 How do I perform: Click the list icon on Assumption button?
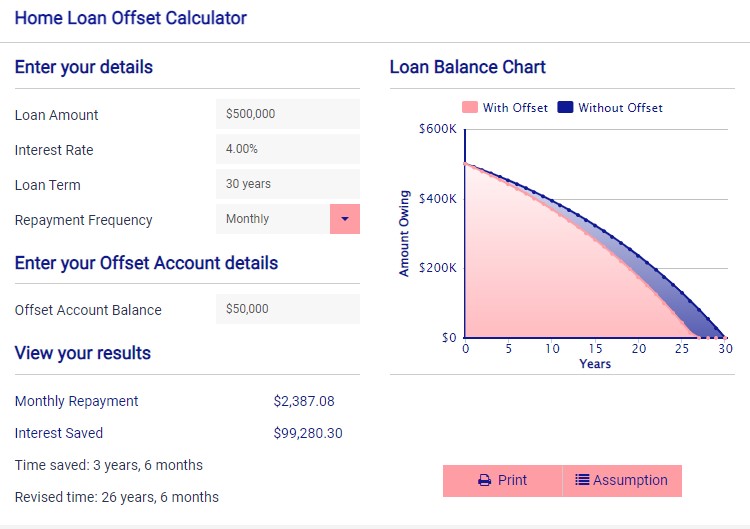point(582,481)
